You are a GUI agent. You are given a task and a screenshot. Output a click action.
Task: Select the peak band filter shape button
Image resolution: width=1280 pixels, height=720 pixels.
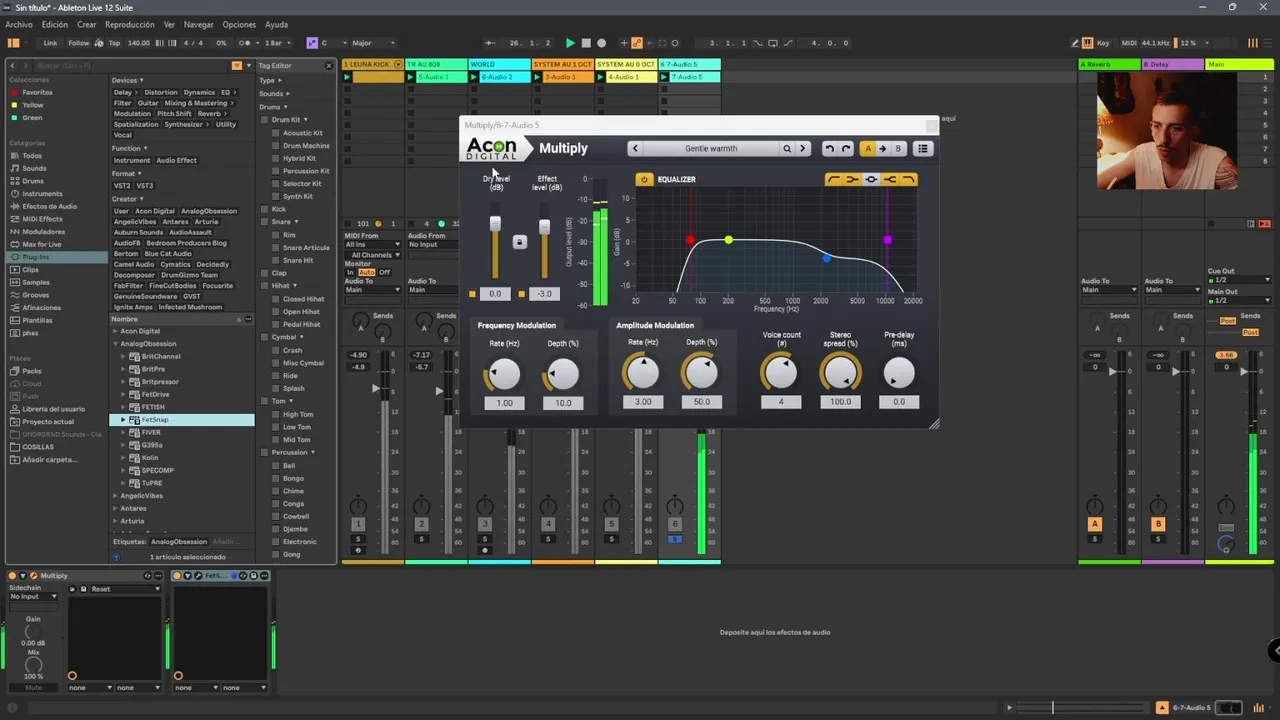871,180
